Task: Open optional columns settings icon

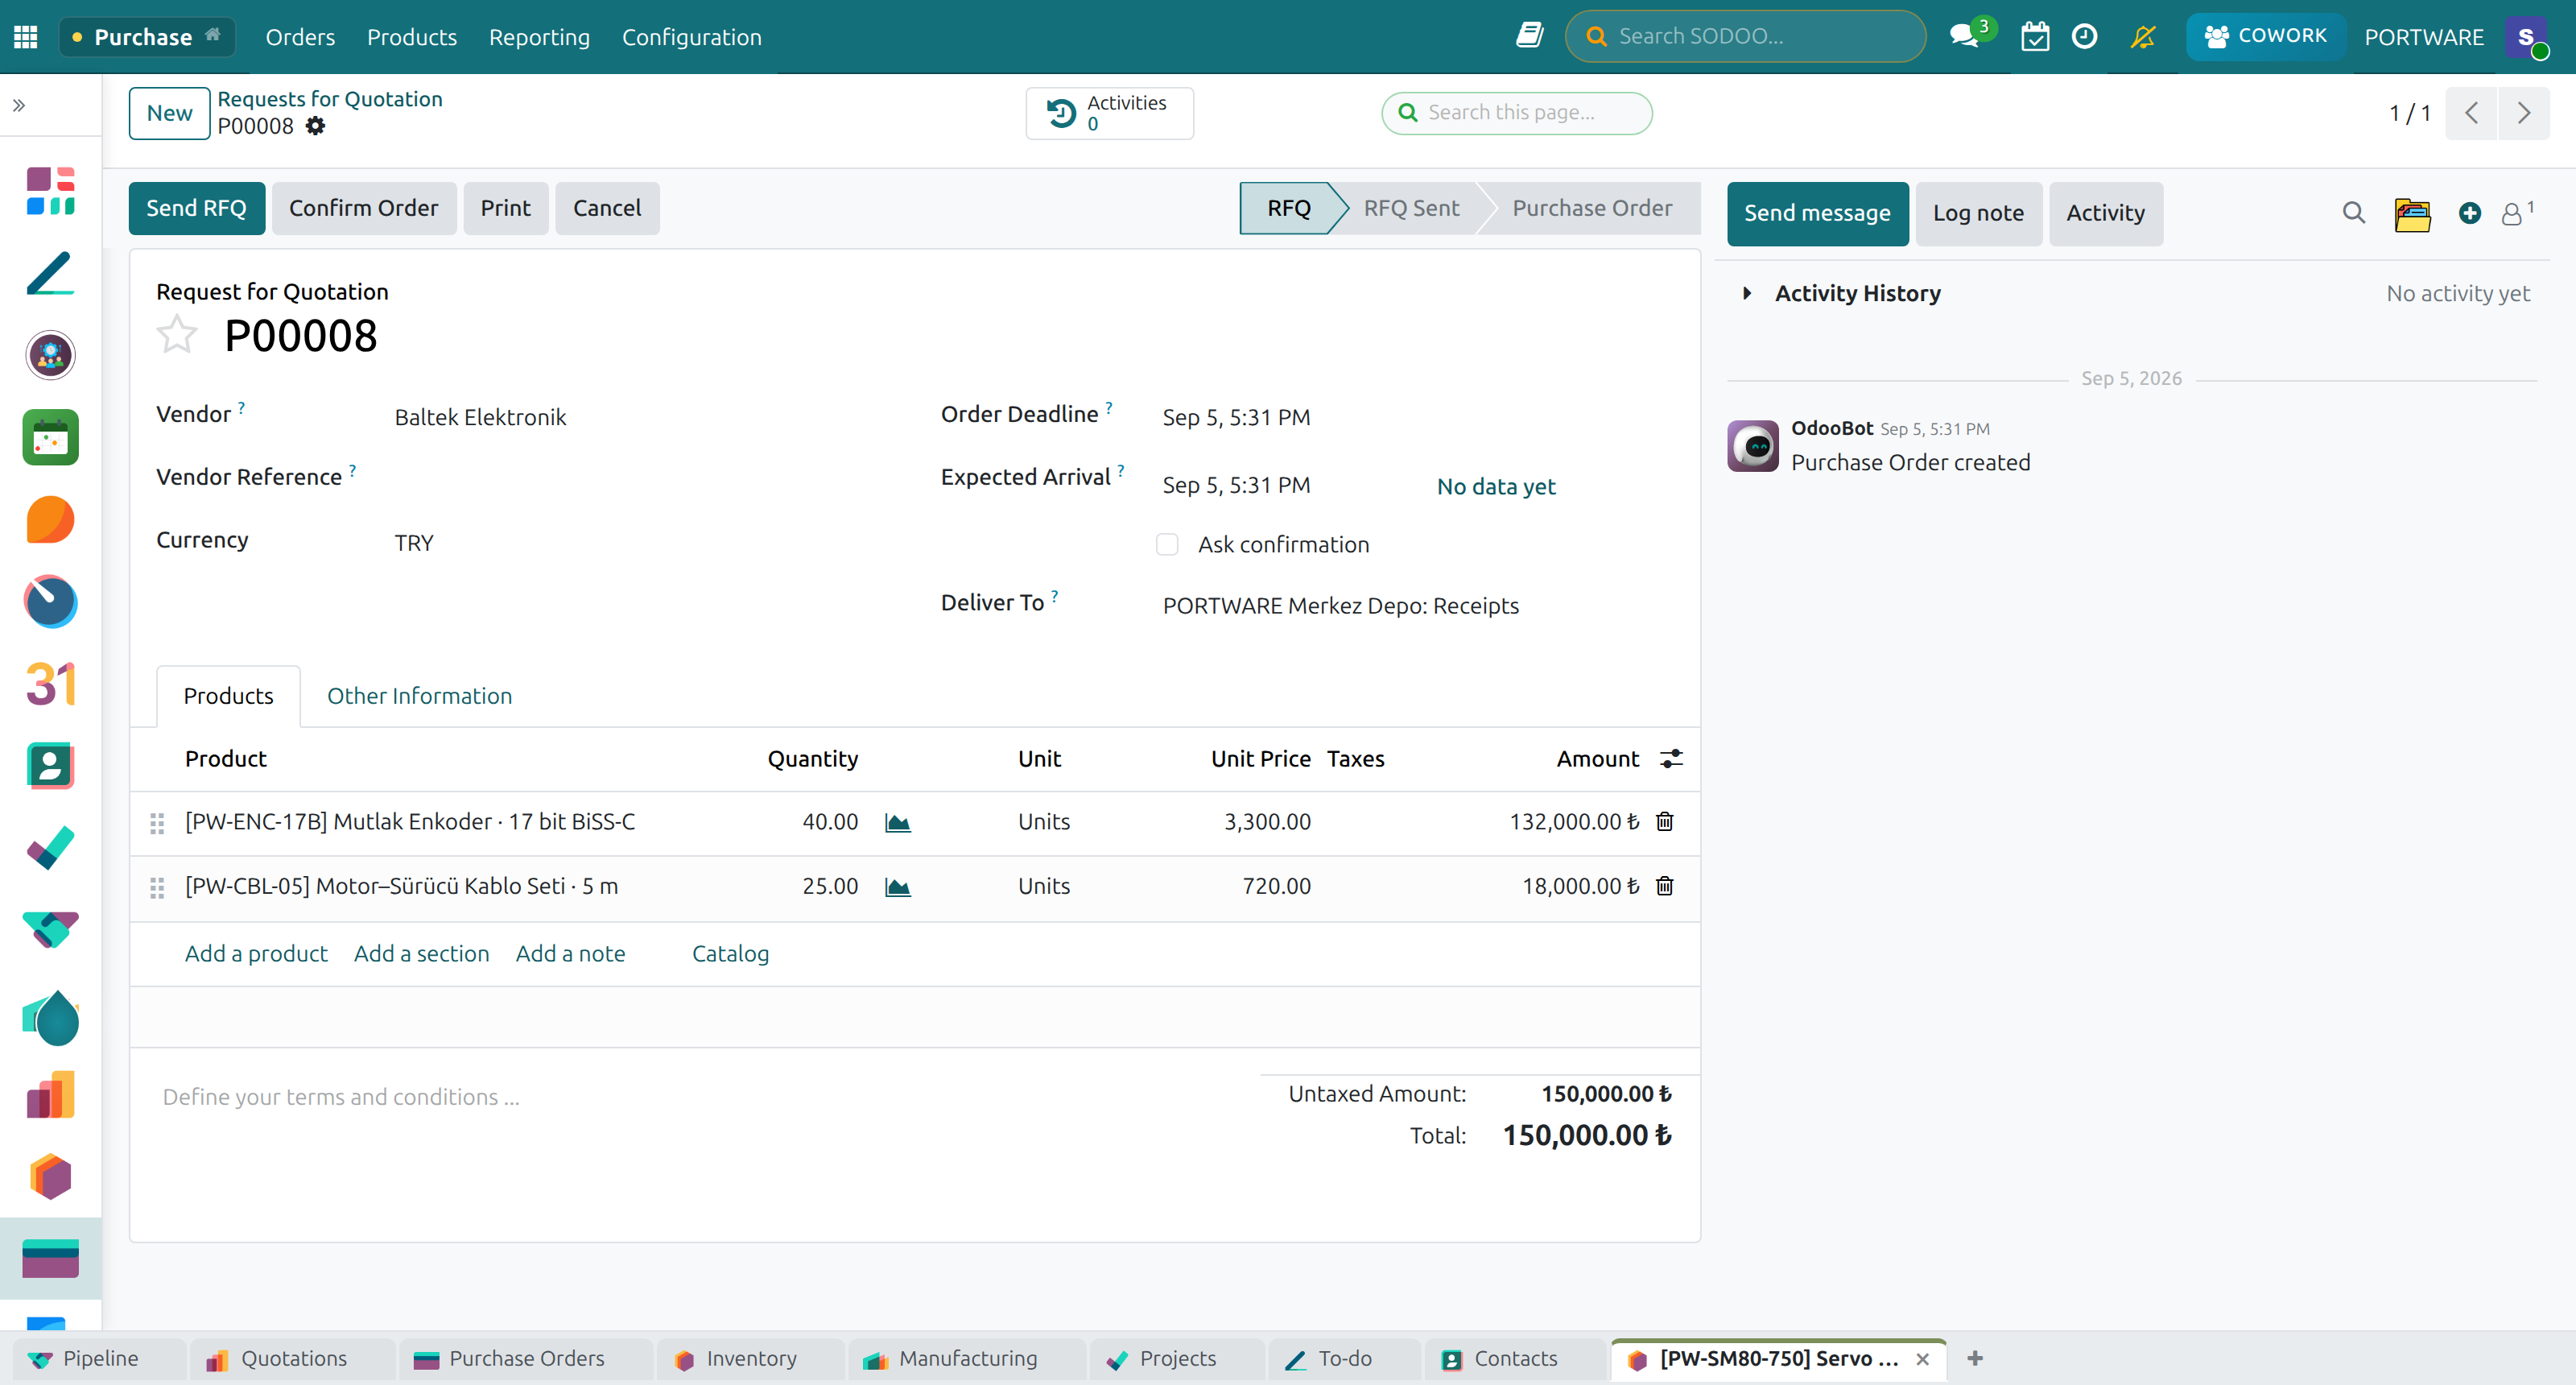Action: (x=1671, y=759)
